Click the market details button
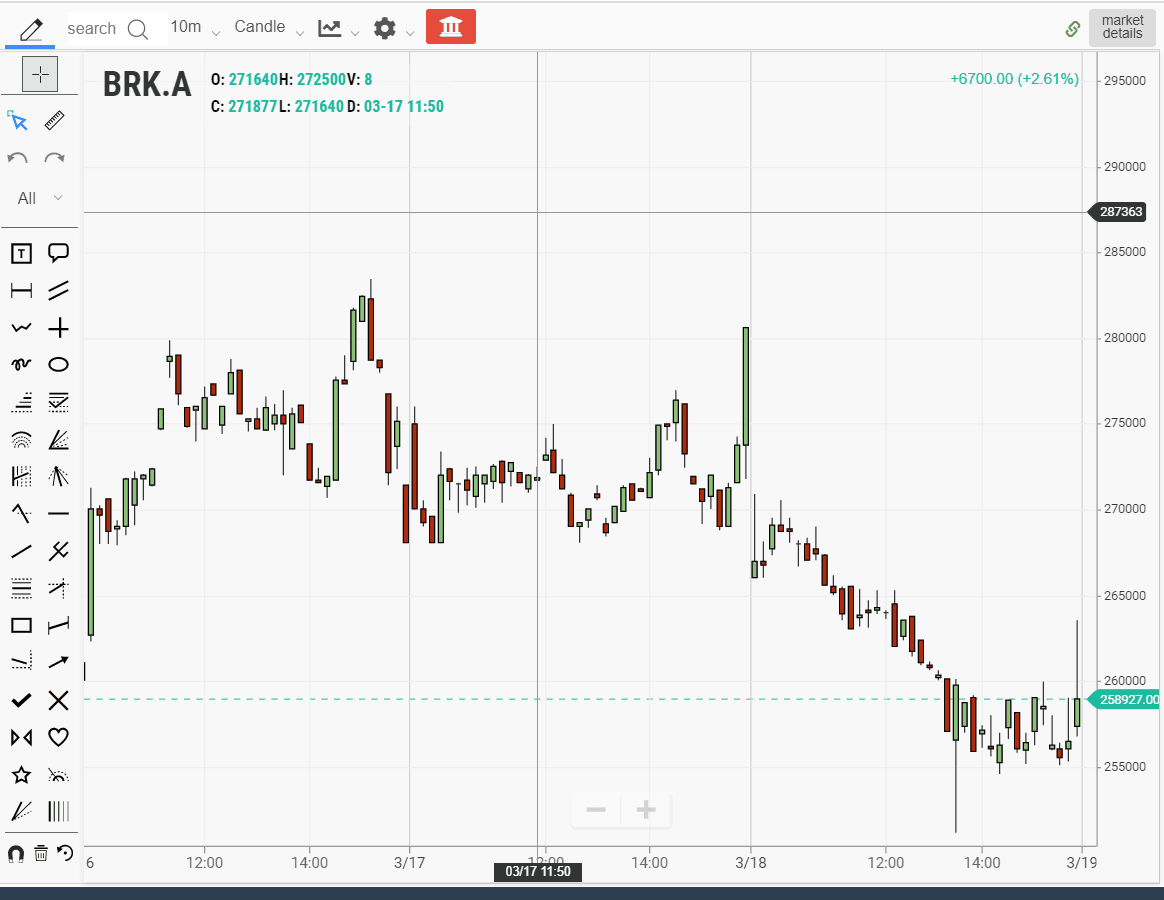The width and height of the screenshot is (1164, 900). click(1122, 27)
